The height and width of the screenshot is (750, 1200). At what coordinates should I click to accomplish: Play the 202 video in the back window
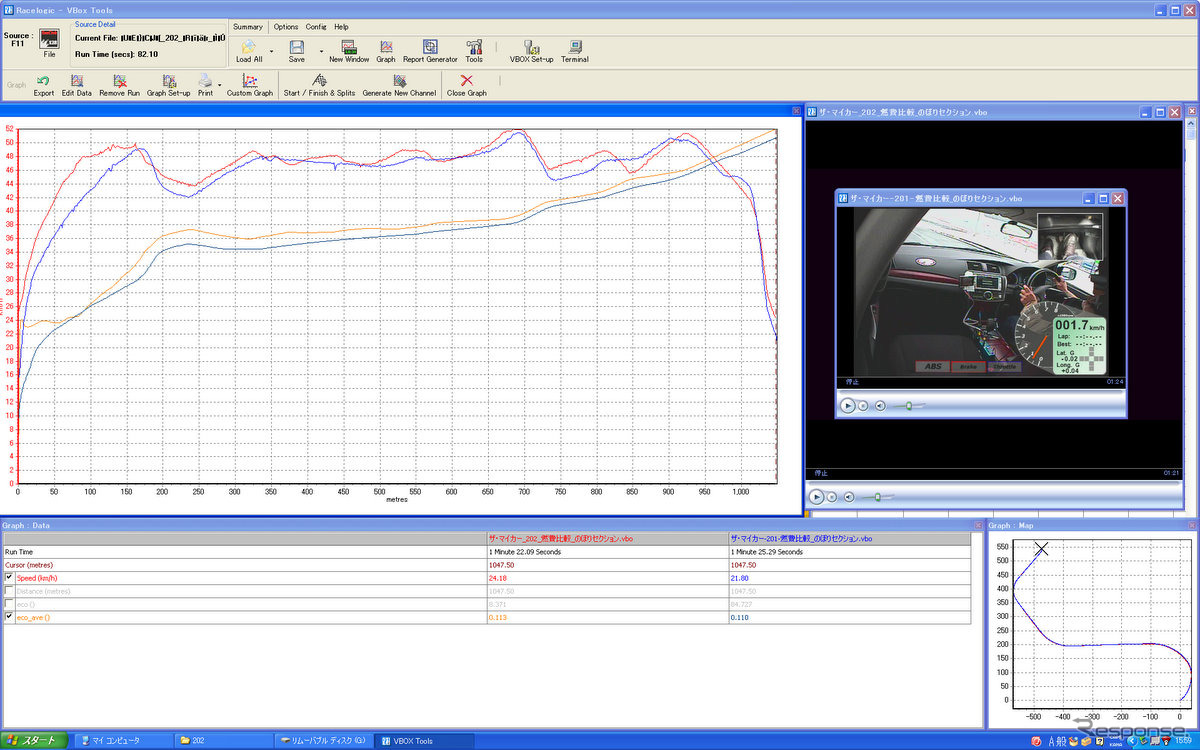pyautogui.click(x=816, y=496)
